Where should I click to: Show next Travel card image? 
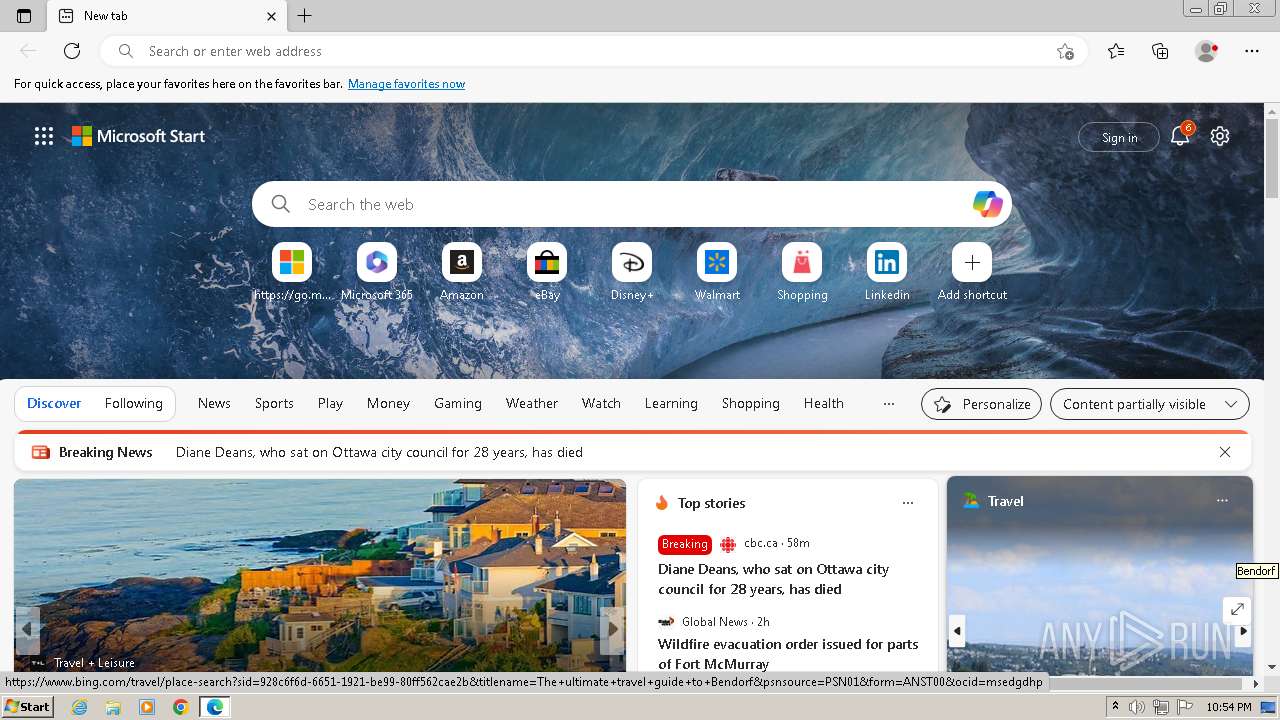point(1243,631)
